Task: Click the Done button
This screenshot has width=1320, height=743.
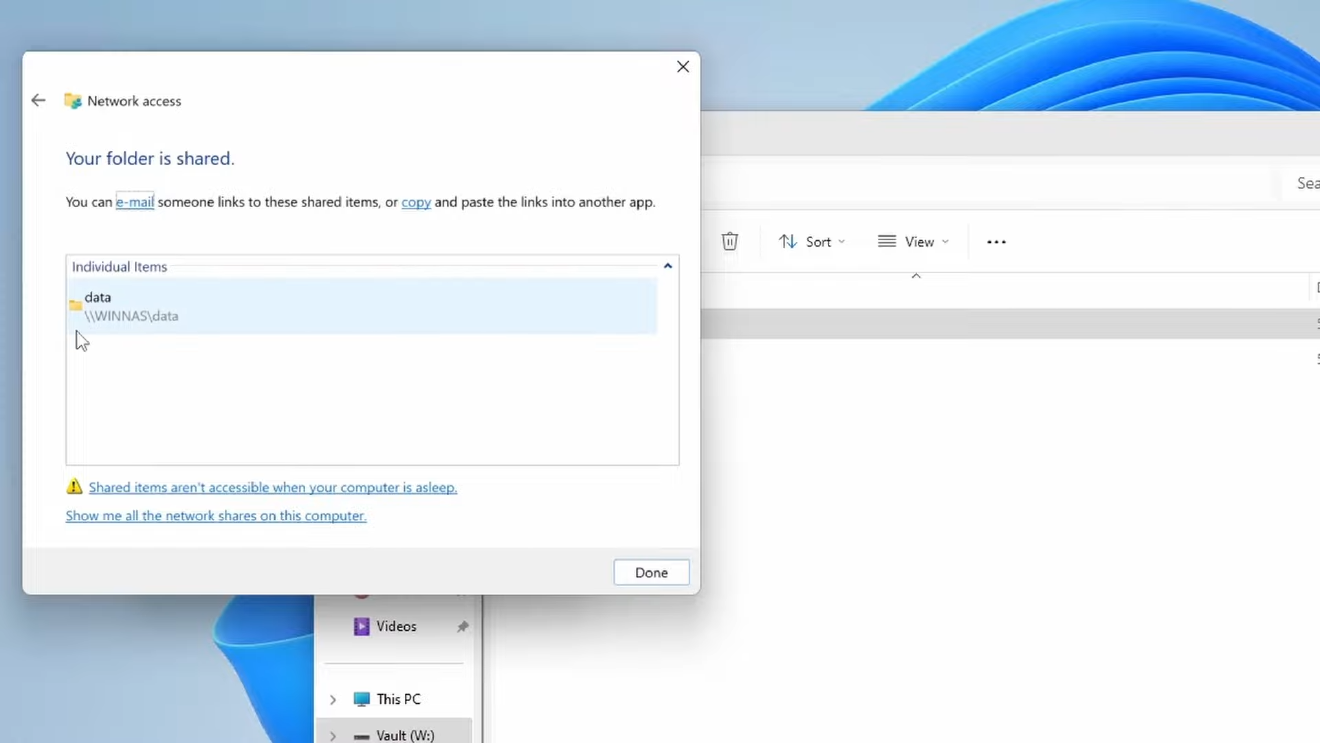Action: point(651,572)
